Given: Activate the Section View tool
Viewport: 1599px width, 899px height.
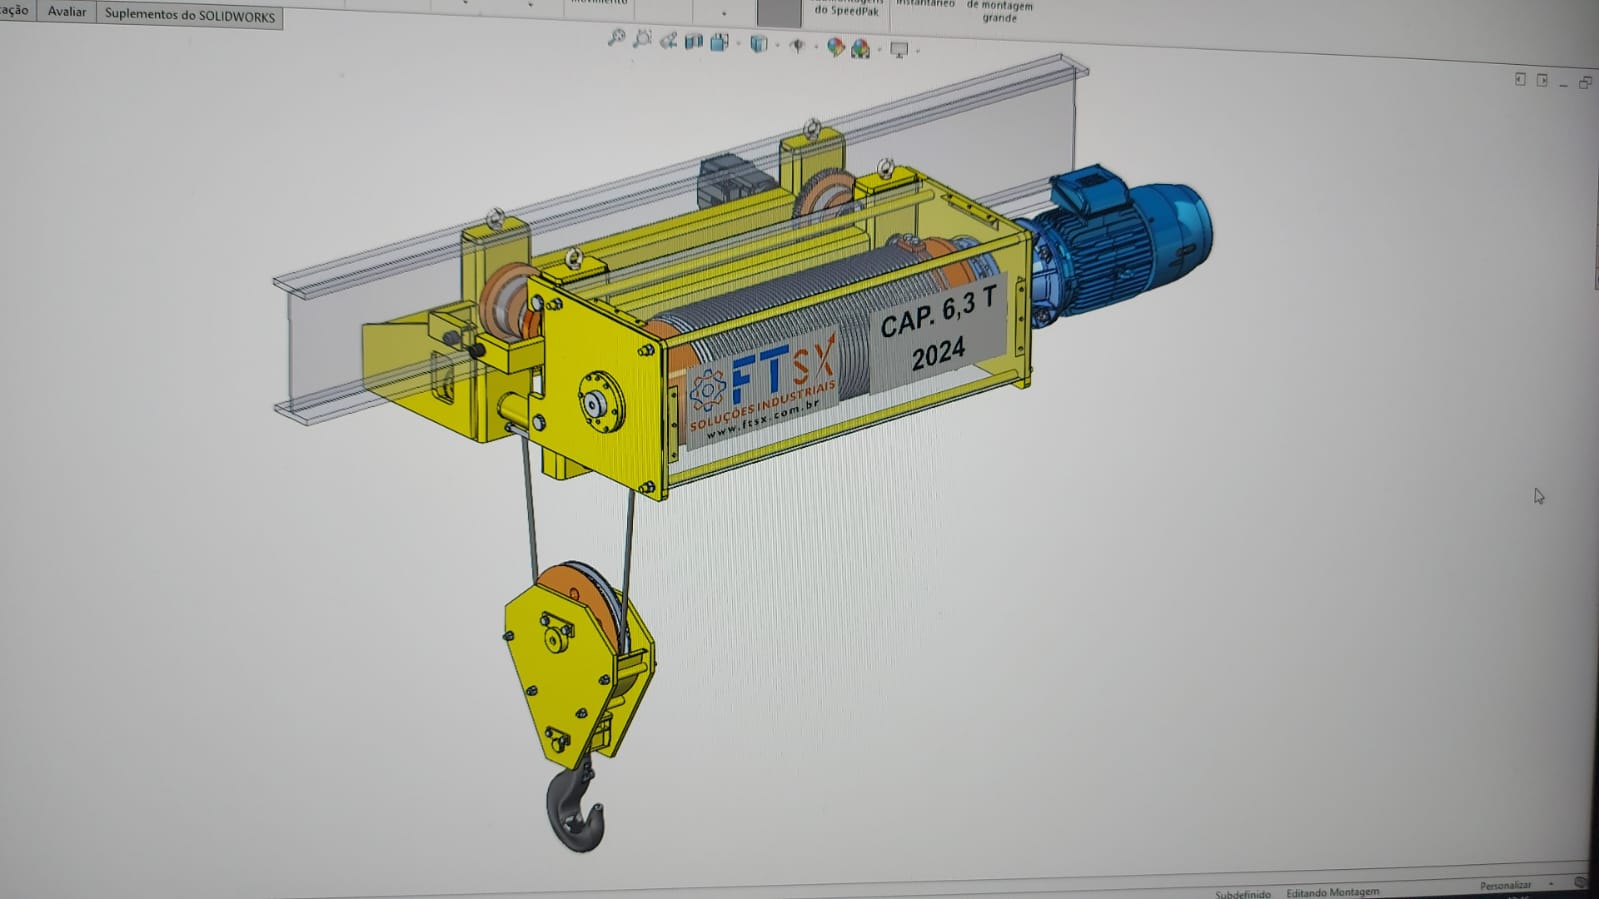Looking at the screenshot, I should [x=693, y=41].
